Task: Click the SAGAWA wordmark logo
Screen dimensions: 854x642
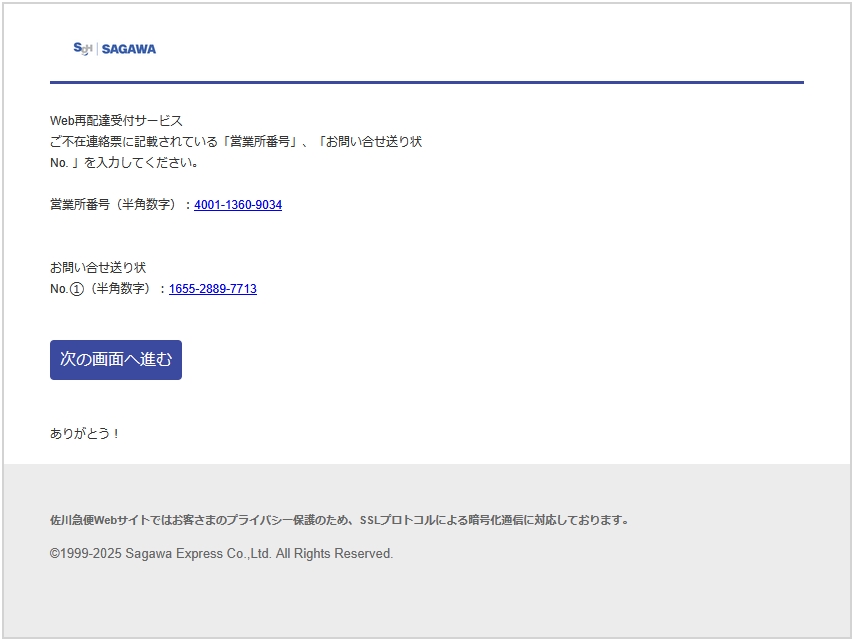Action: coord(129,49)
